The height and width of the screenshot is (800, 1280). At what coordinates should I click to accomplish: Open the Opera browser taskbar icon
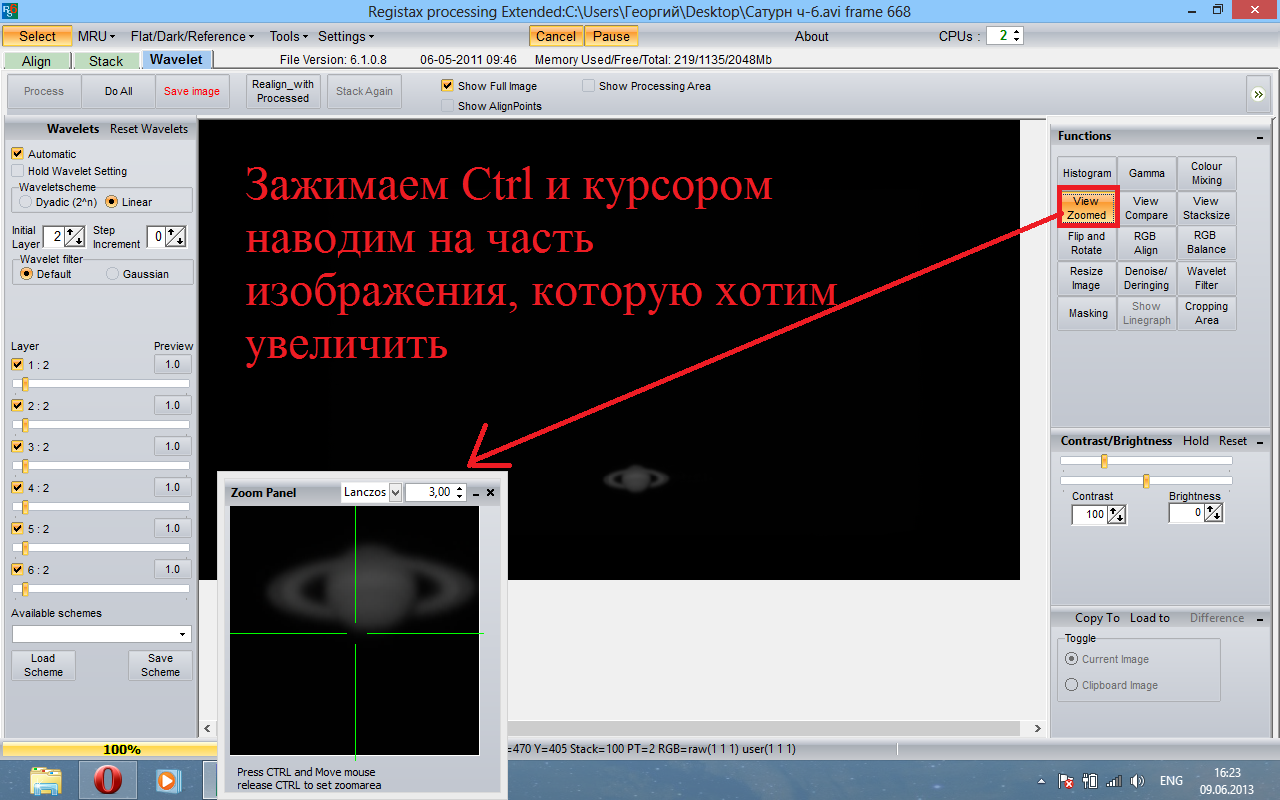(107, 780)
